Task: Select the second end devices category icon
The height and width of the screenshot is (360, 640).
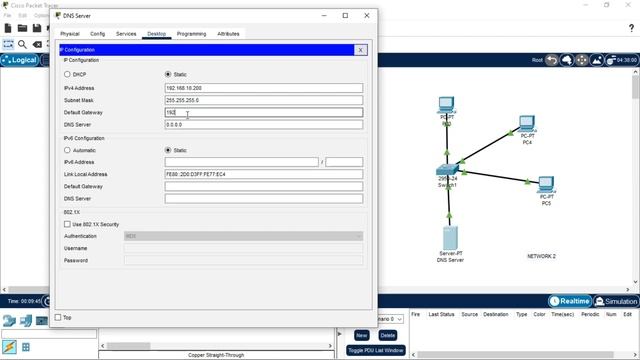Action: pyautogui.click(x=26, y=321)
